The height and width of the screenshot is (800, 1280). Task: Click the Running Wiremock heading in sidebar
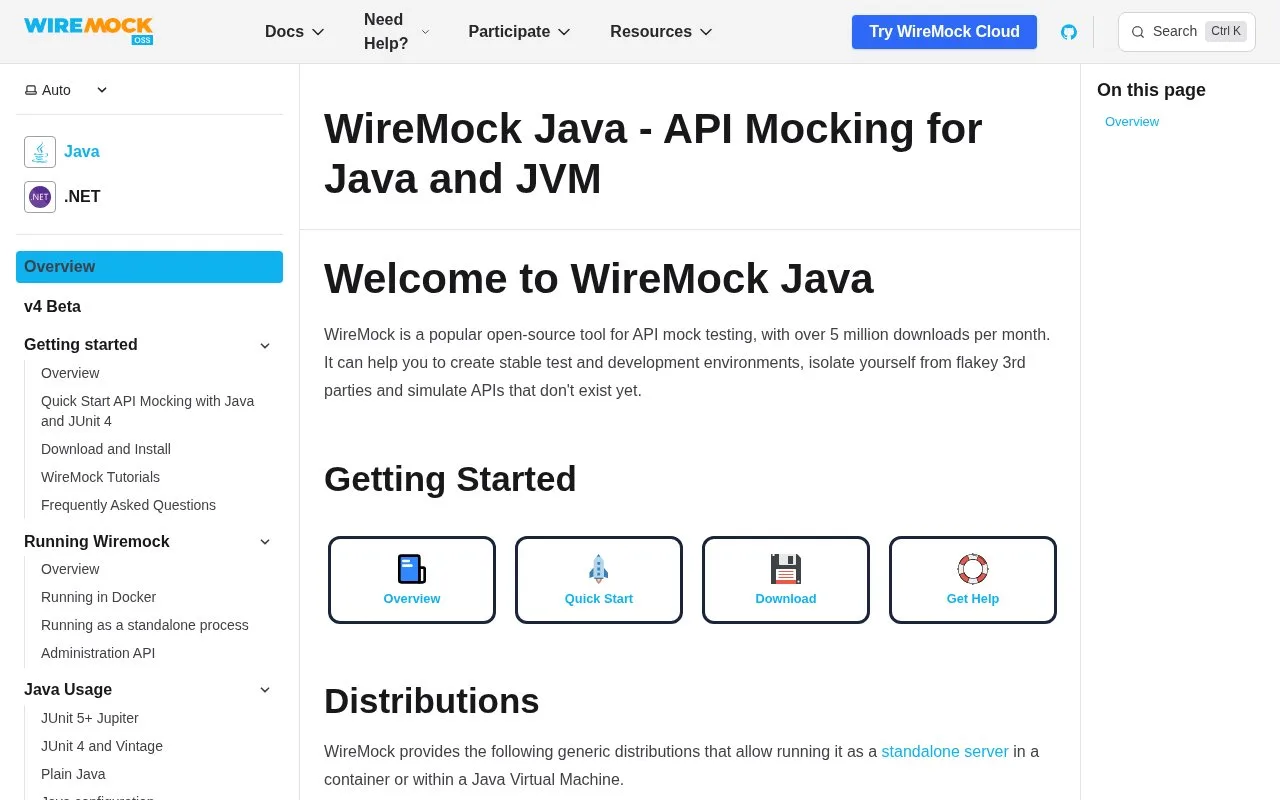pyautogui.click(x=97, y=542)
